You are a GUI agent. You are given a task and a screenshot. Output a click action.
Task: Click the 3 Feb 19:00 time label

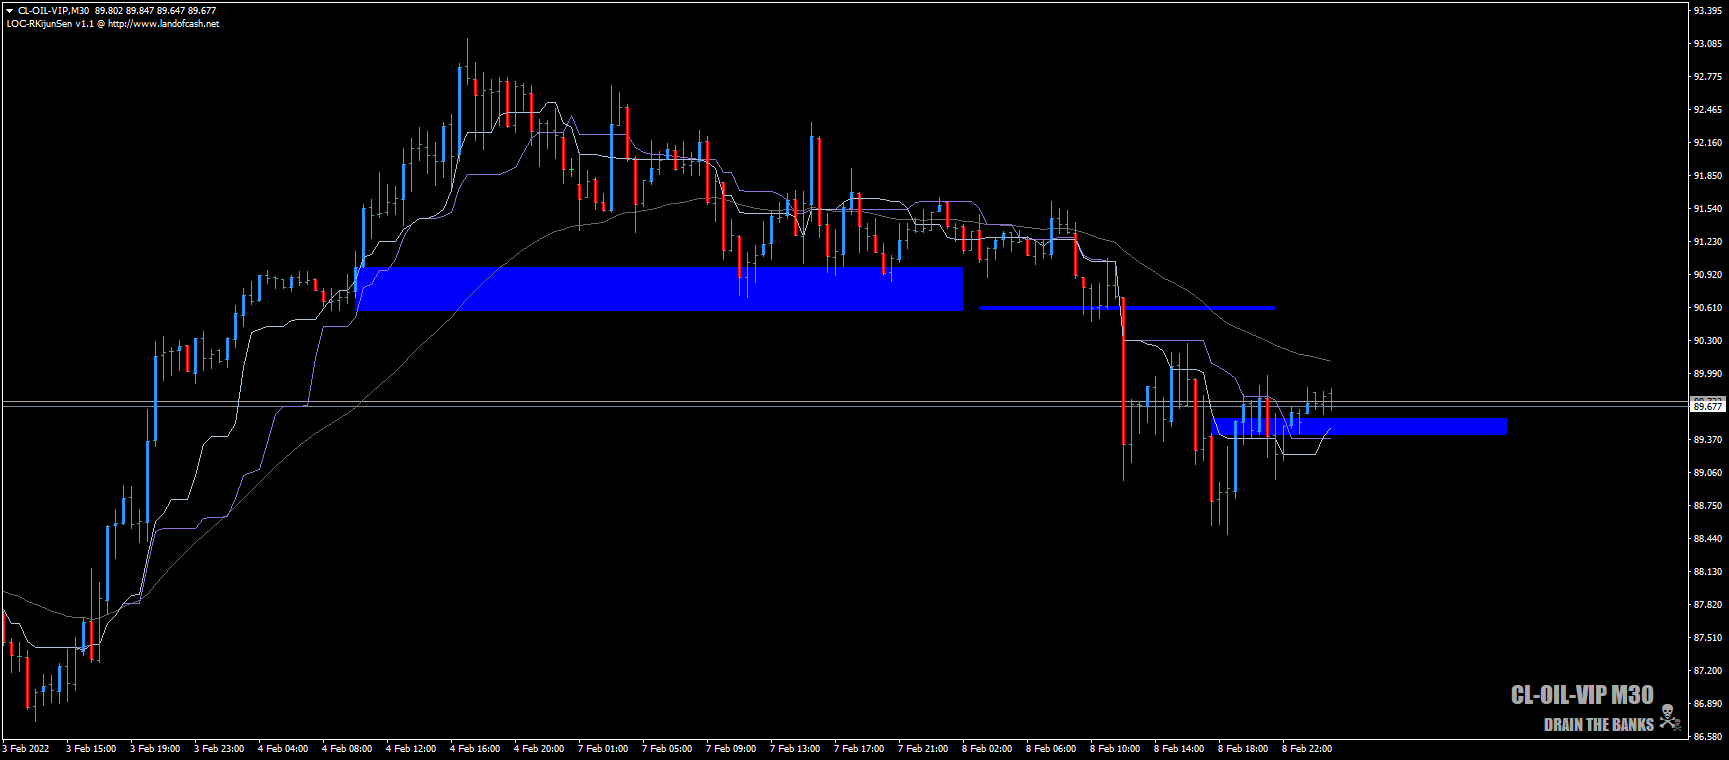point(155,749)
